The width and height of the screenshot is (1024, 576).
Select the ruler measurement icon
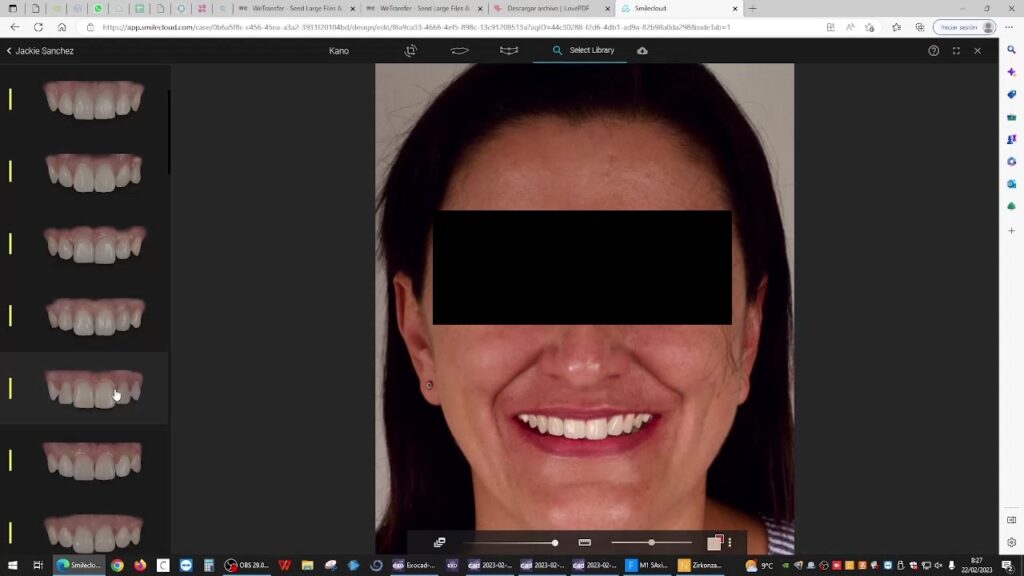585,542
